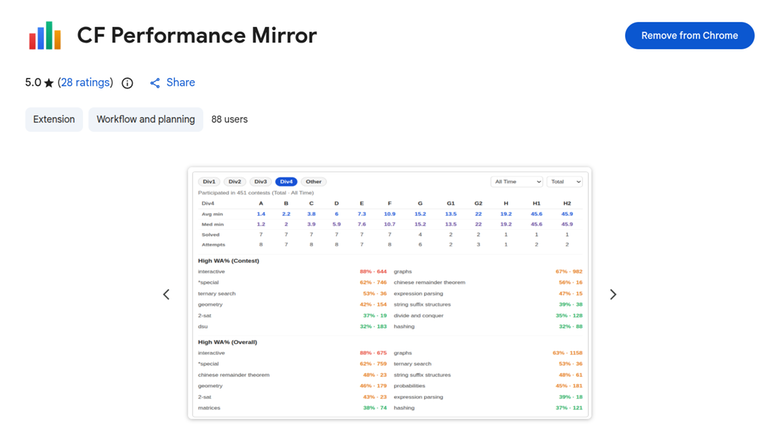Remove the extension from Chrome

[x=689, y=35]
